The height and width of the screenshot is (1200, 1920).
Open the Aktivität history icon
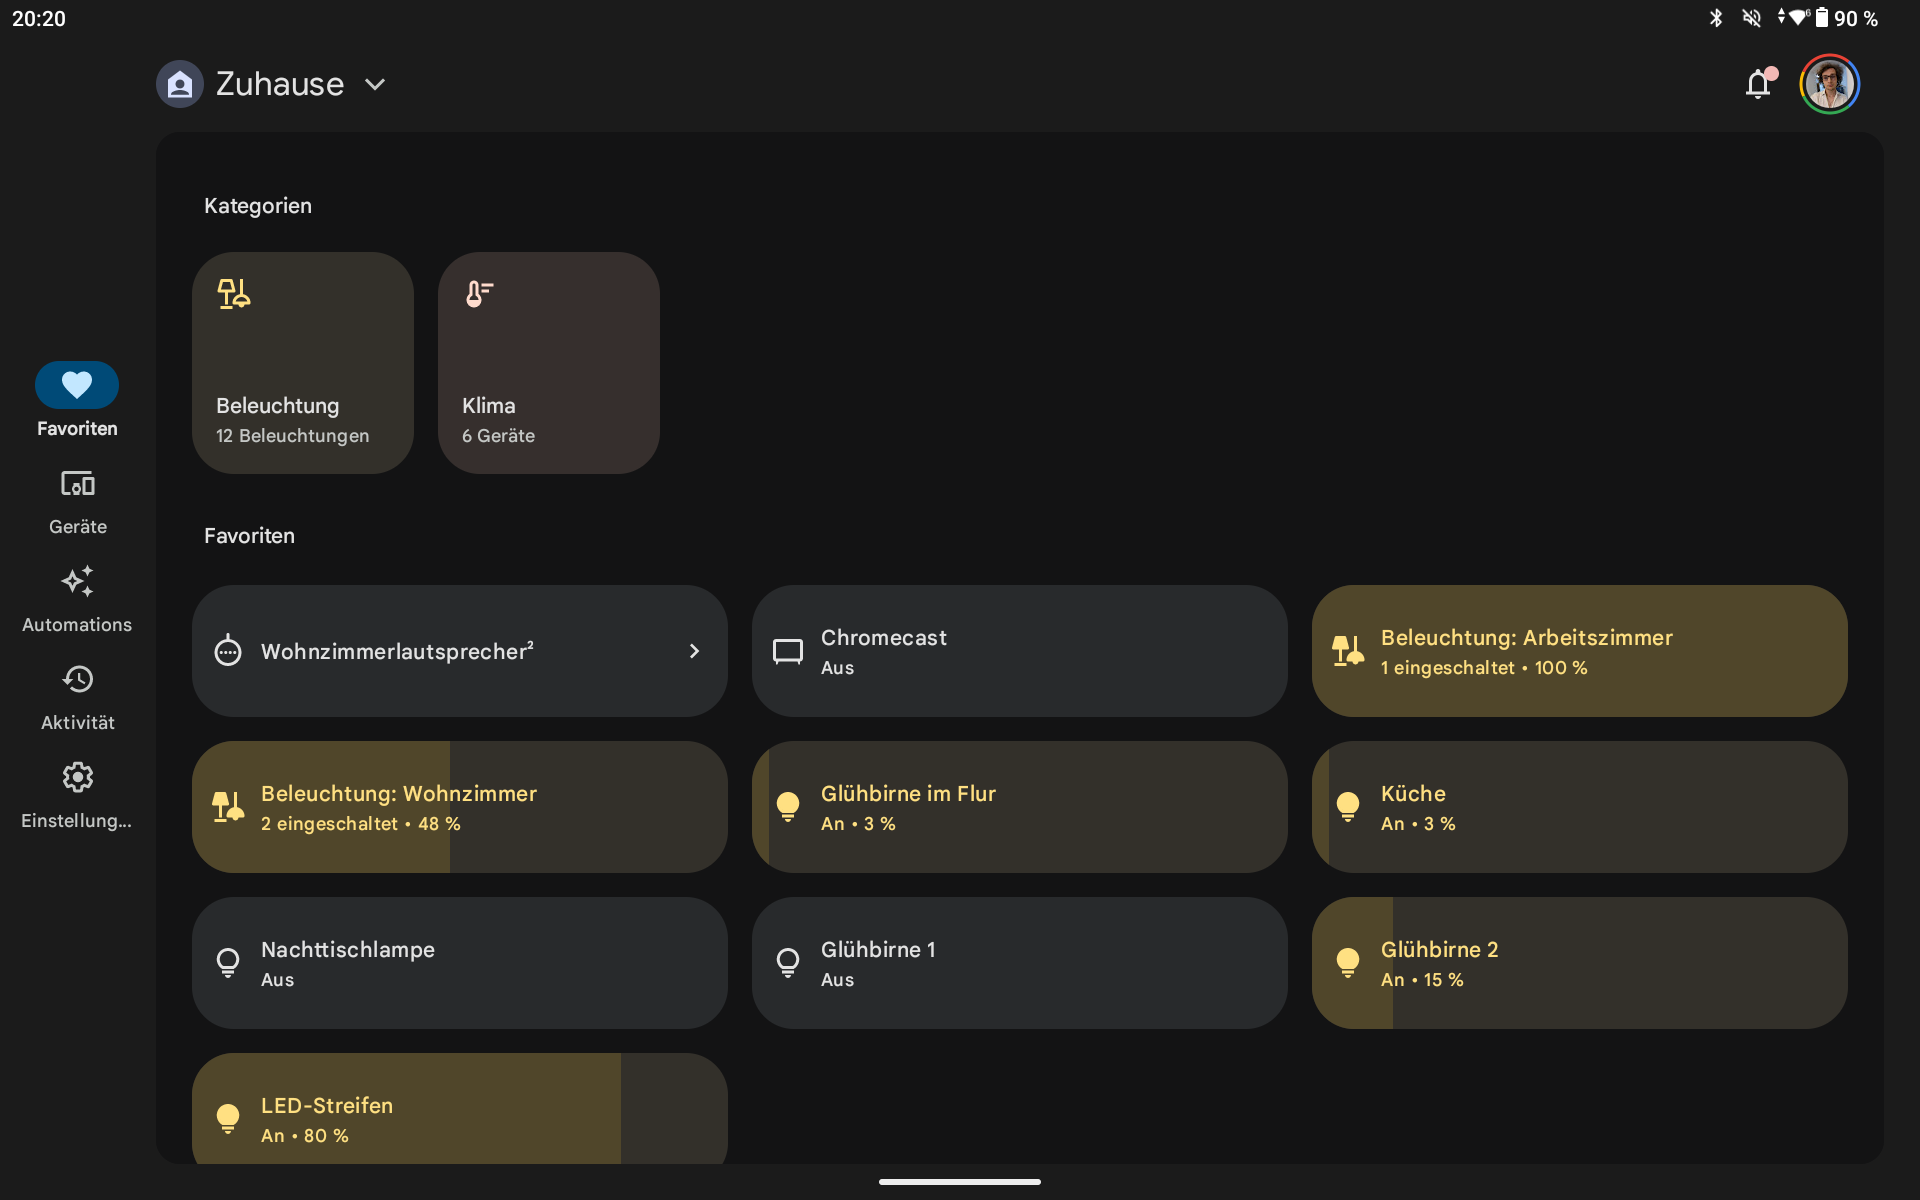pyautogui.click(x=77, y=680)
